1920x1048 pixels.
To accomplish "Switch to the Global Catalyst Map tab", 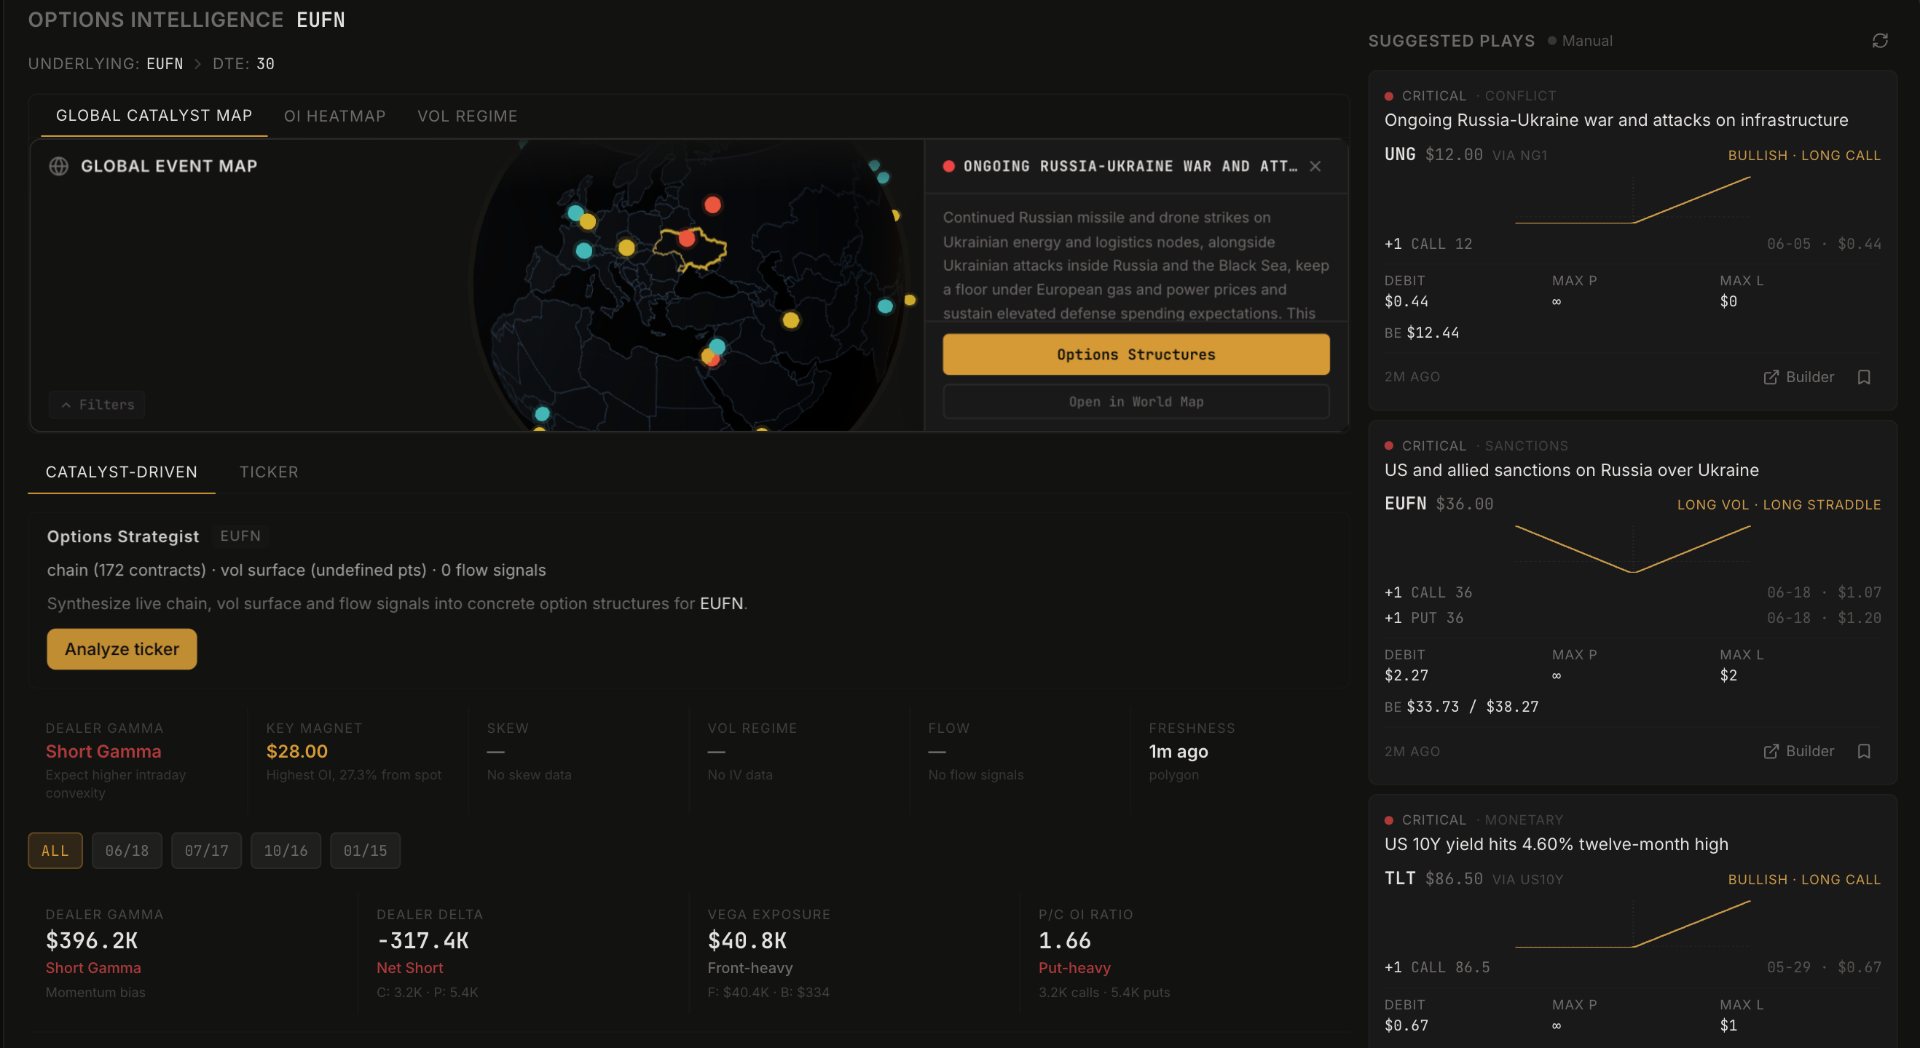I will coord(154,116).
